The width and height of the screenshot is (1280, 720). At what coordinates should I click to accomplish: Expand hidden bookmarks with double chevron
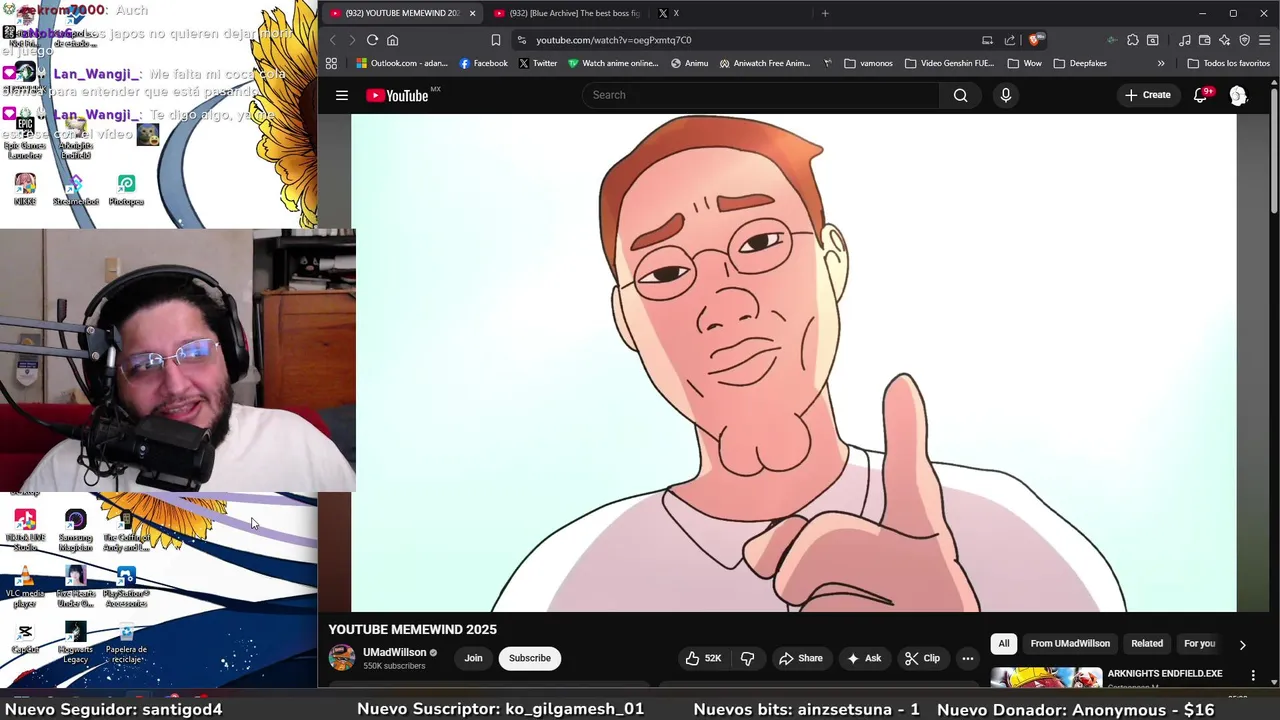[x=1161, y=63]
